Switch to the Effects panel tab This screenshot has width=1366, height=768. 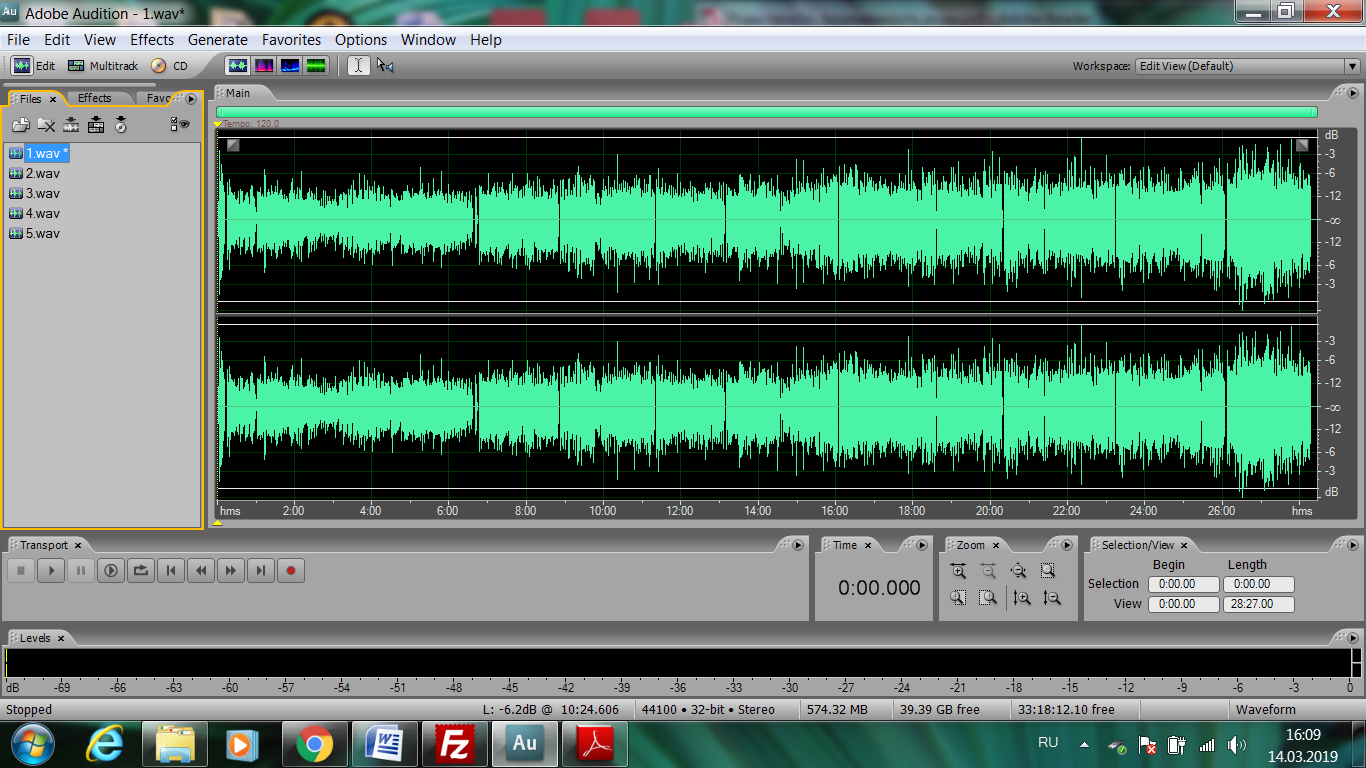pos(95,98)
